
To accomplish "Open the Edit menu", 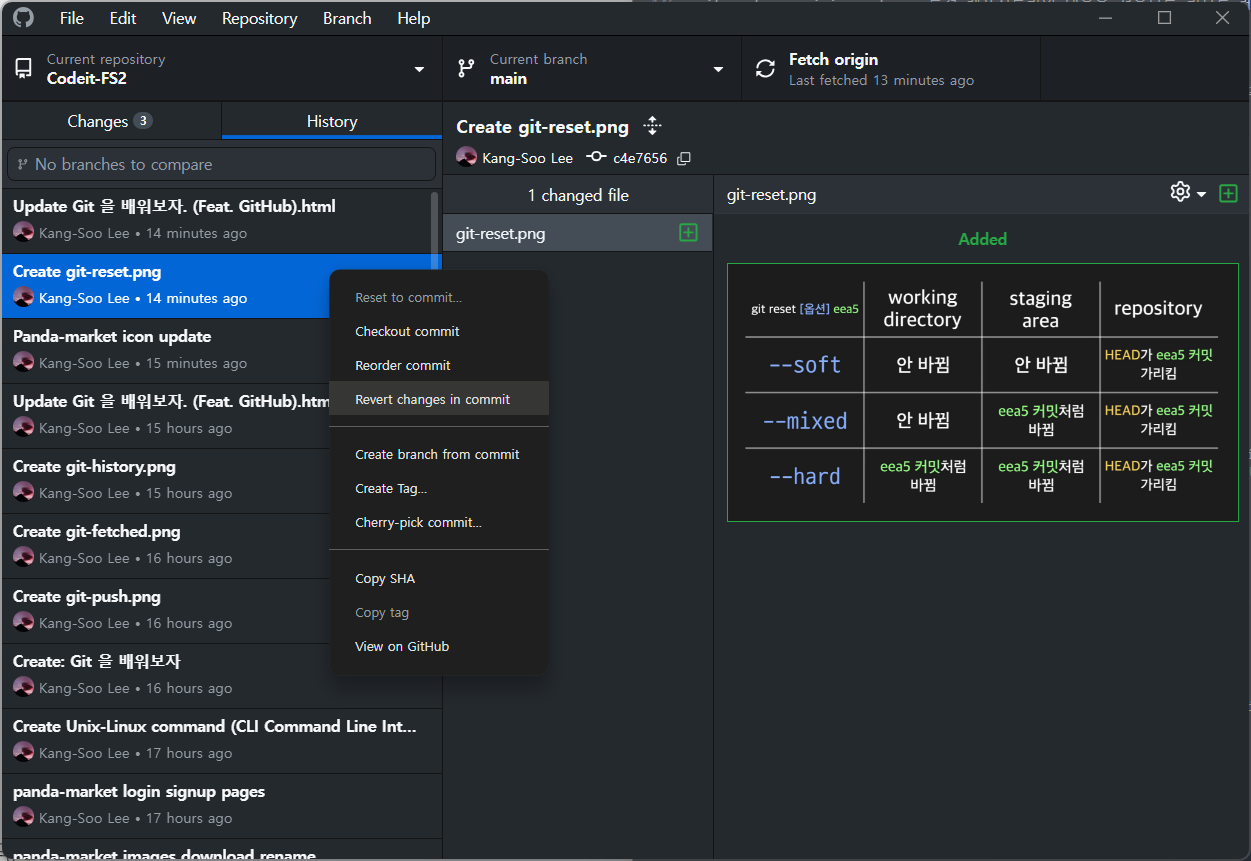I will pos(123,18).
